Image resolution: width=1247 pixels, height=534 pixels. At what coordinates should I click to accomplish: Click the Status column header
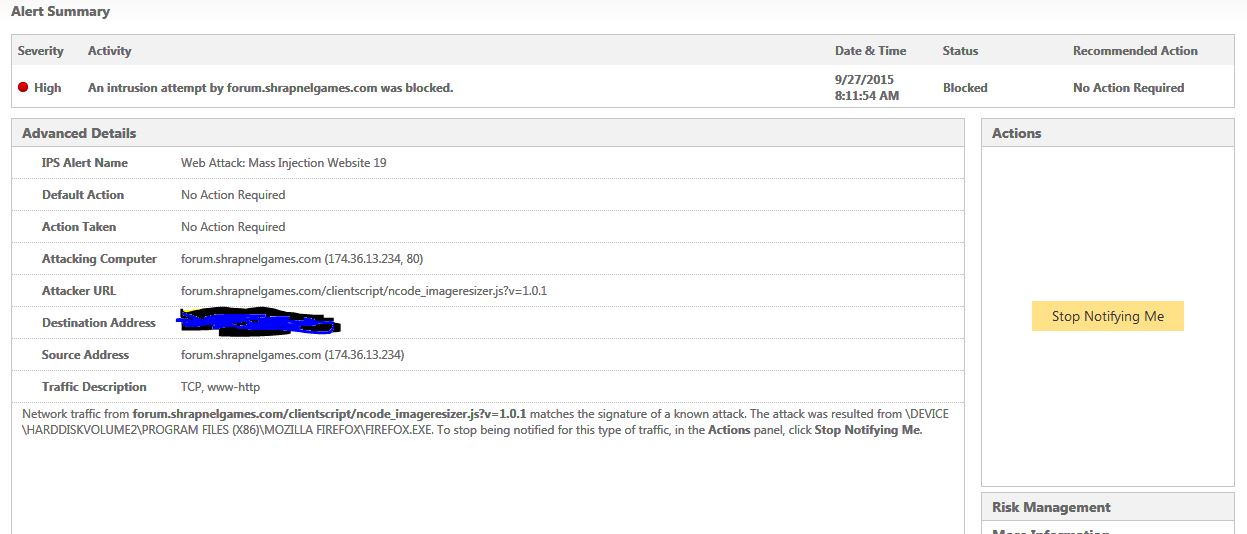(960, 51)
